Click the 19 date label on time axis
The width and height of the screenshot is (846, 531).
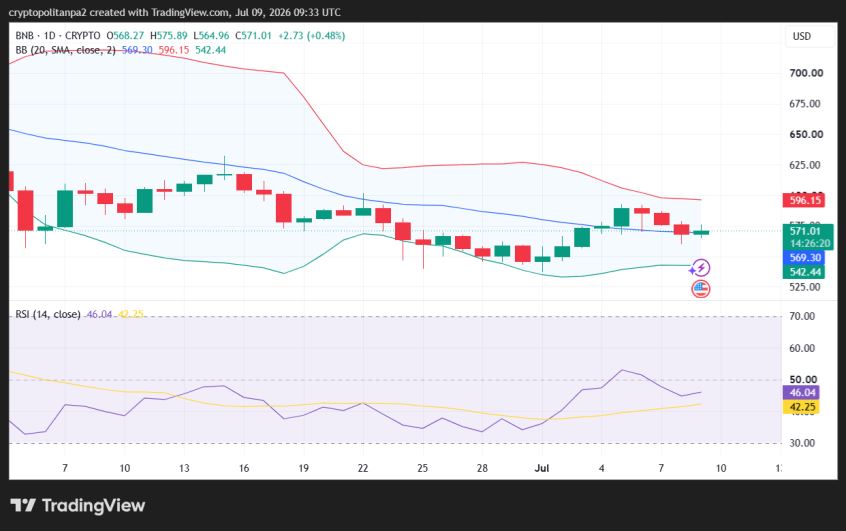303,468
